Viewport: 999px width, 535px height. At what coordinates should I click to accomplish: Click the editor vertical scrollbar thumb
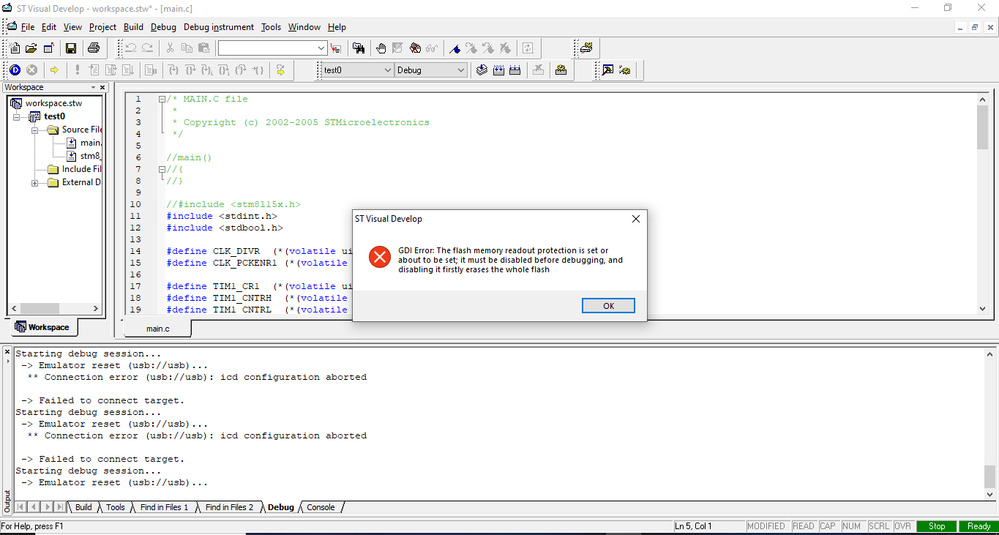click(x=982, y=127)
